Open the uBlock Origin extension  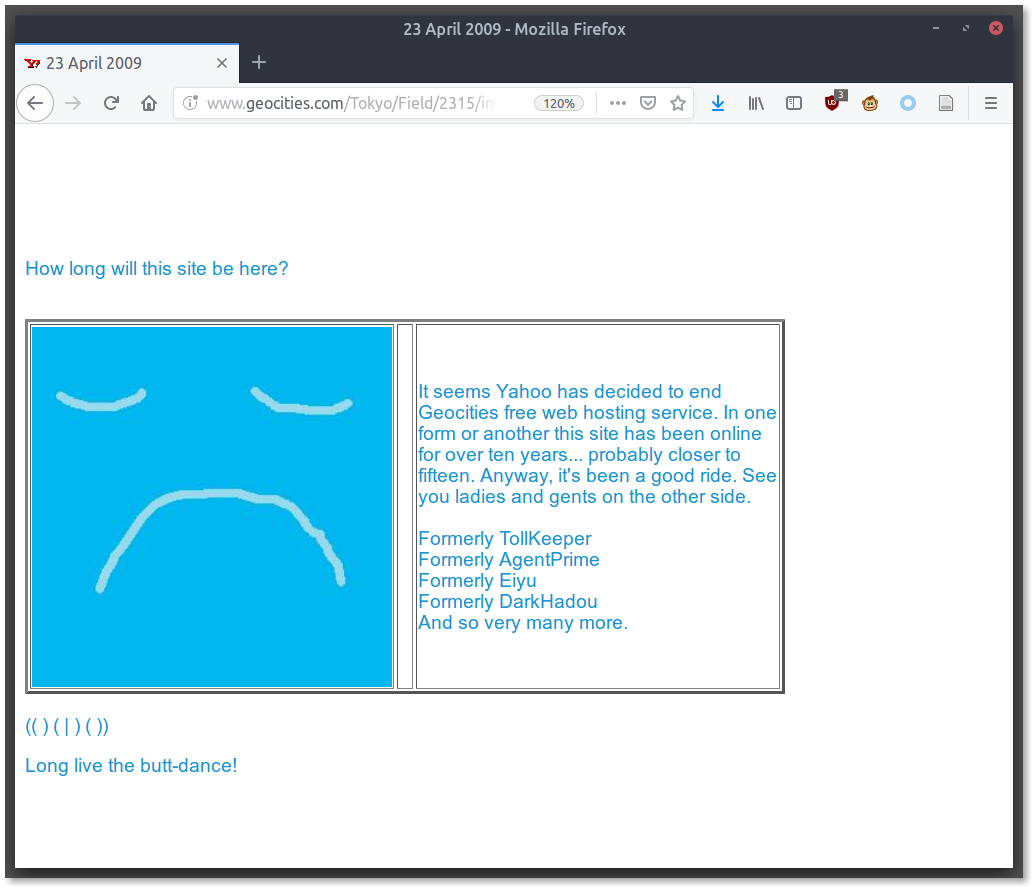833,102
